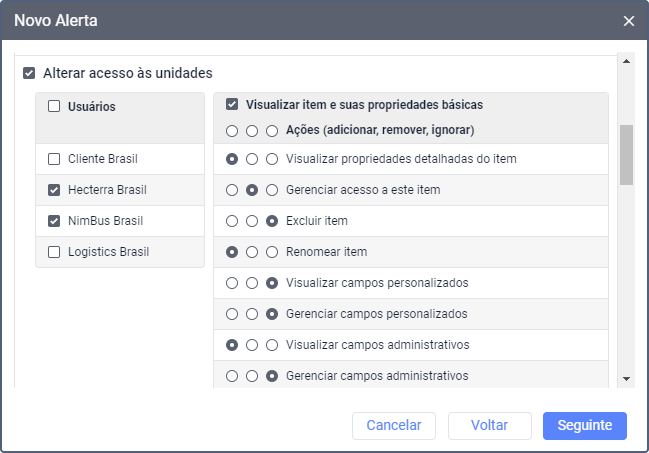Select first radio for Visualizar campos personalizados
The width and height of the screenshot is (649, 453).
[x=232, y=283]
